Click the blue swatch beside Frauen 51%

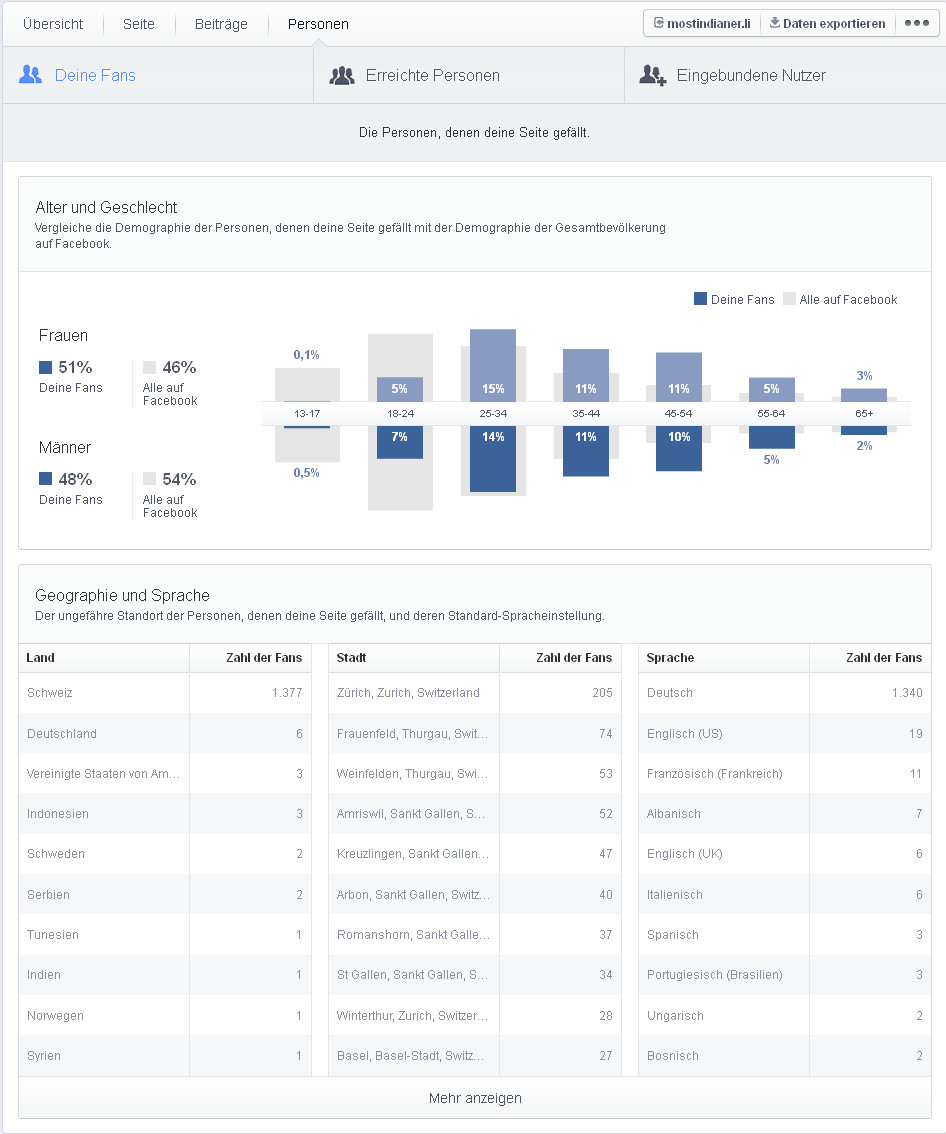(46, 367)
